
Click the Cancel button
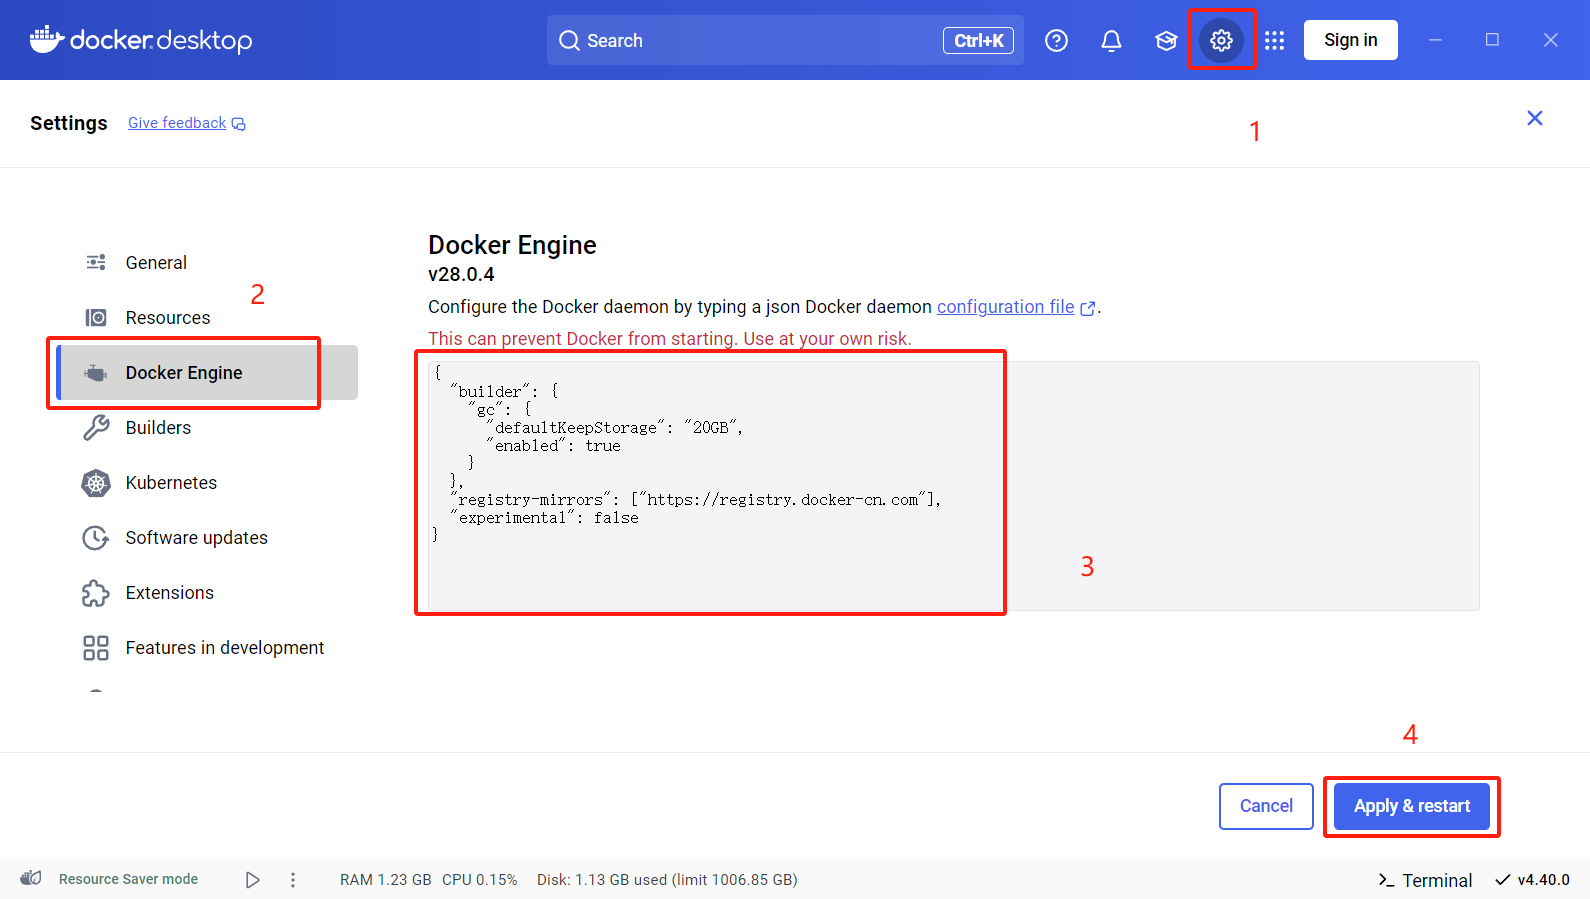1266,806
